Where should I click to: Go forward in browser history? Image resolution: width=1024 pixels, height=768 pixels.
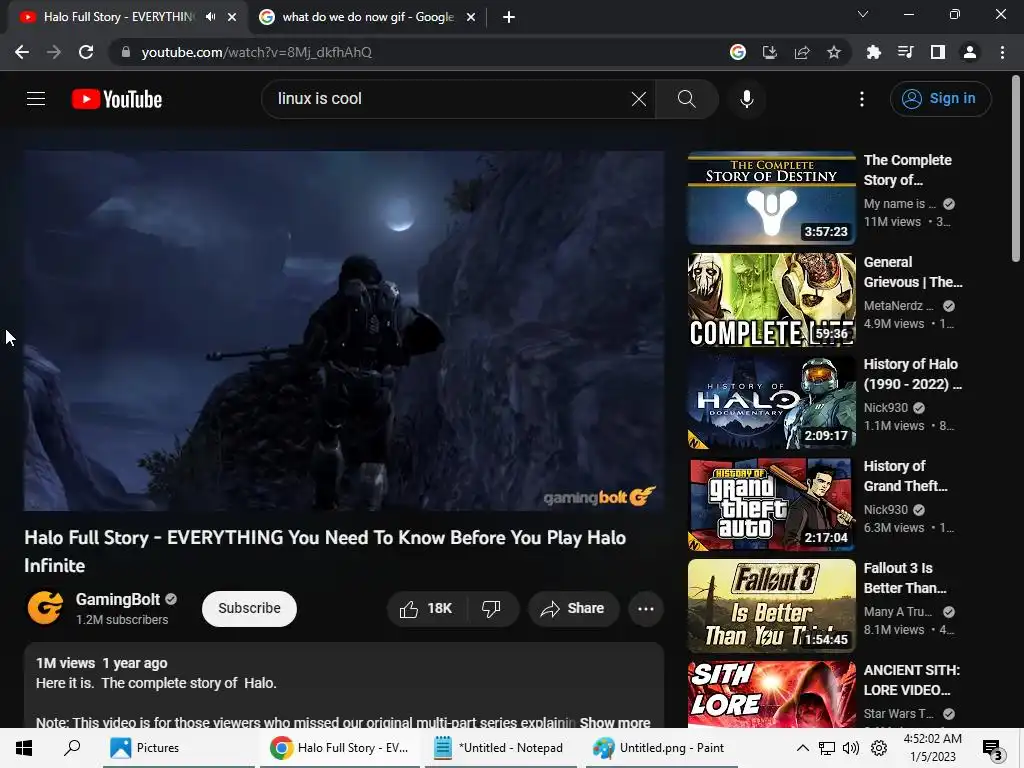point(54,52)
